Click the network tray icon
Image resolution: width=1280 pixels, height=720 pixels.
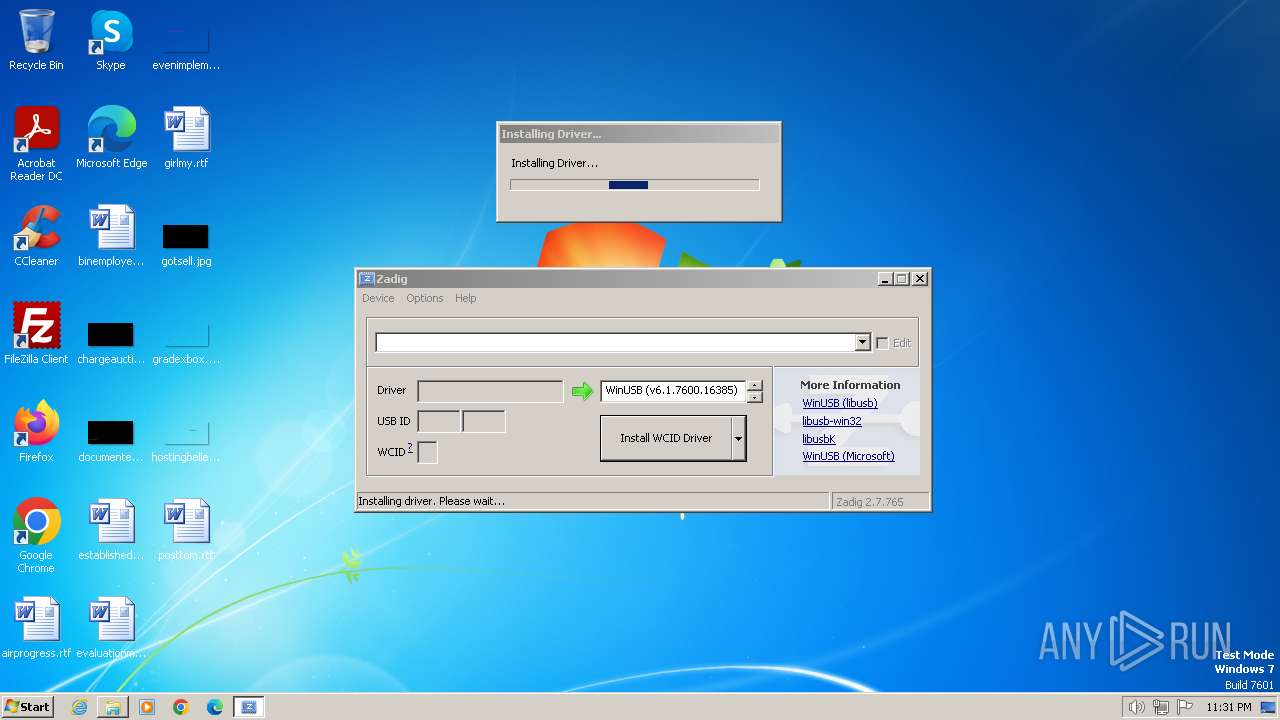point(1161,707)
